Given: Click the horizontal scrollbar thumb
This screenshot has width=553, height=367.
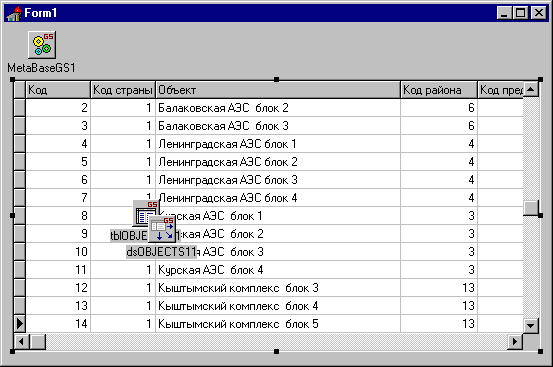Looking at the screenshot, I should click(x=38, y=341).
